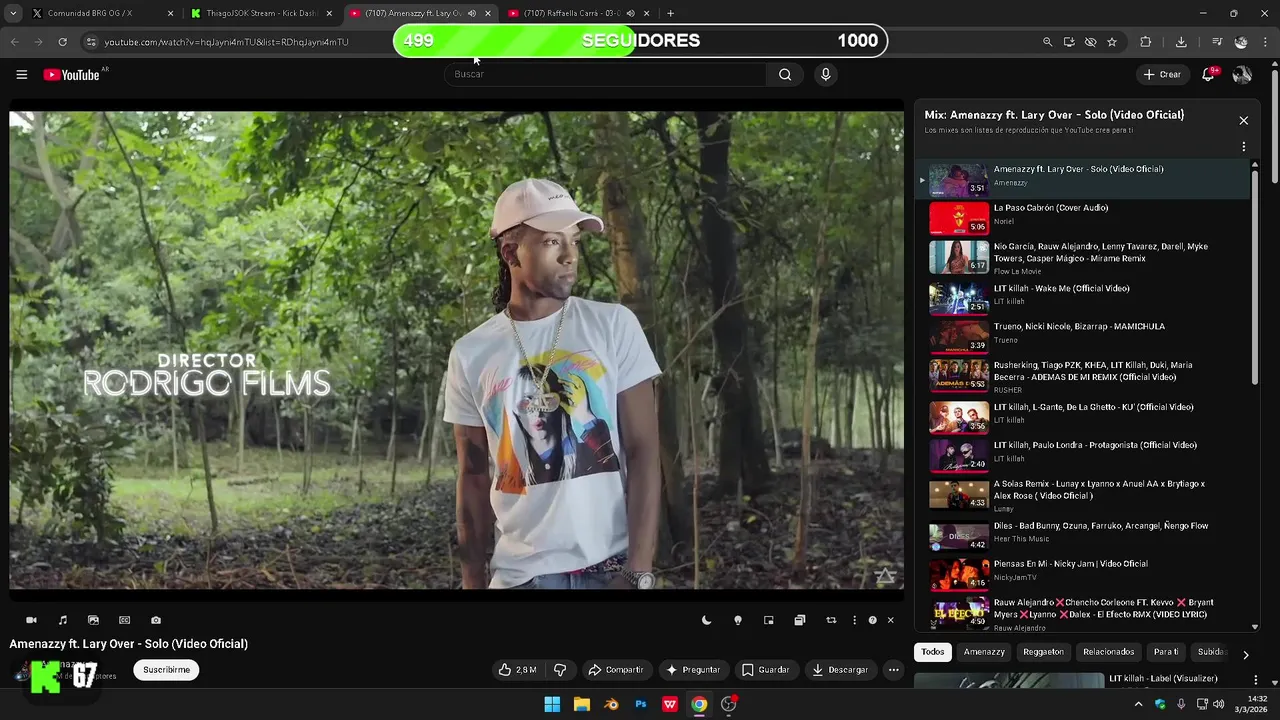Open Mix playlist three-dot options

1243,146
